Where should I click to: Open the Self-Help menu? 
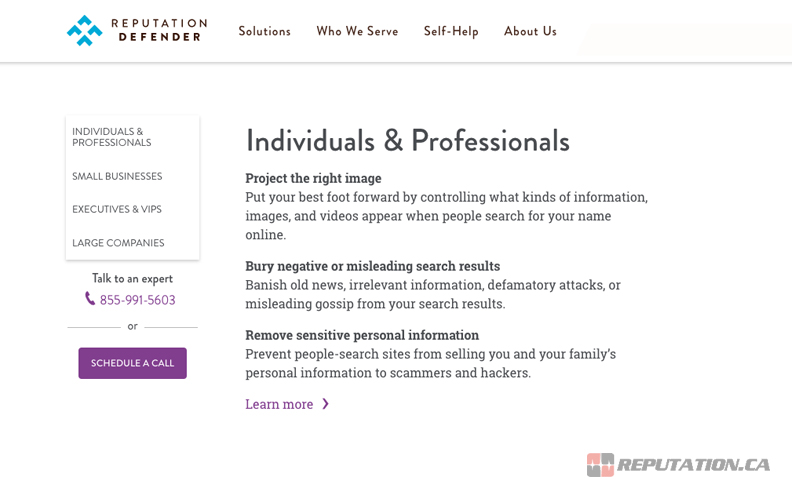(451, 31)
